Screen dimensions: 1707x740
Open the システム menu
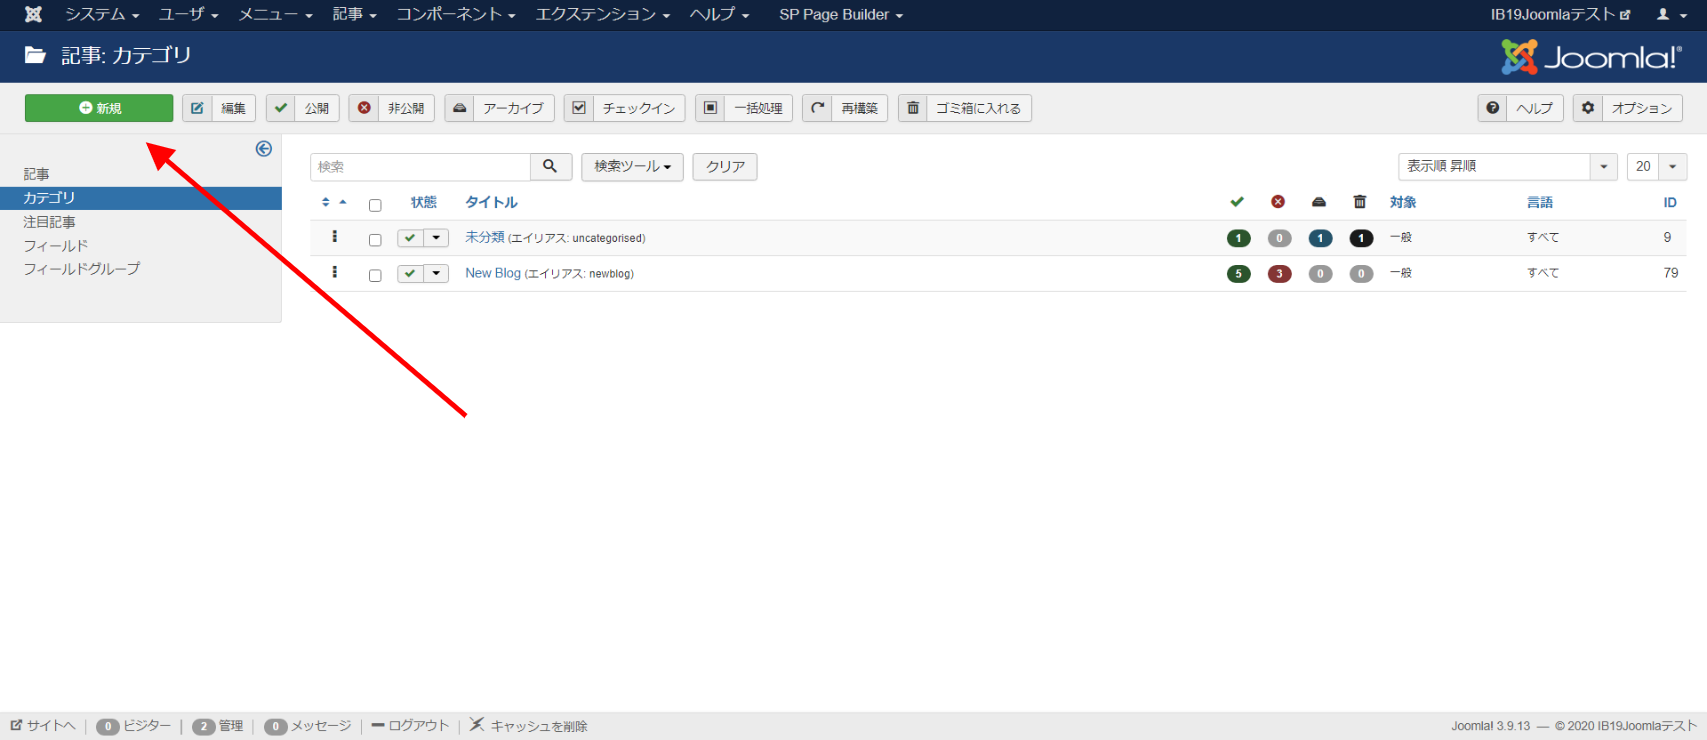click(x=102, y=14)
